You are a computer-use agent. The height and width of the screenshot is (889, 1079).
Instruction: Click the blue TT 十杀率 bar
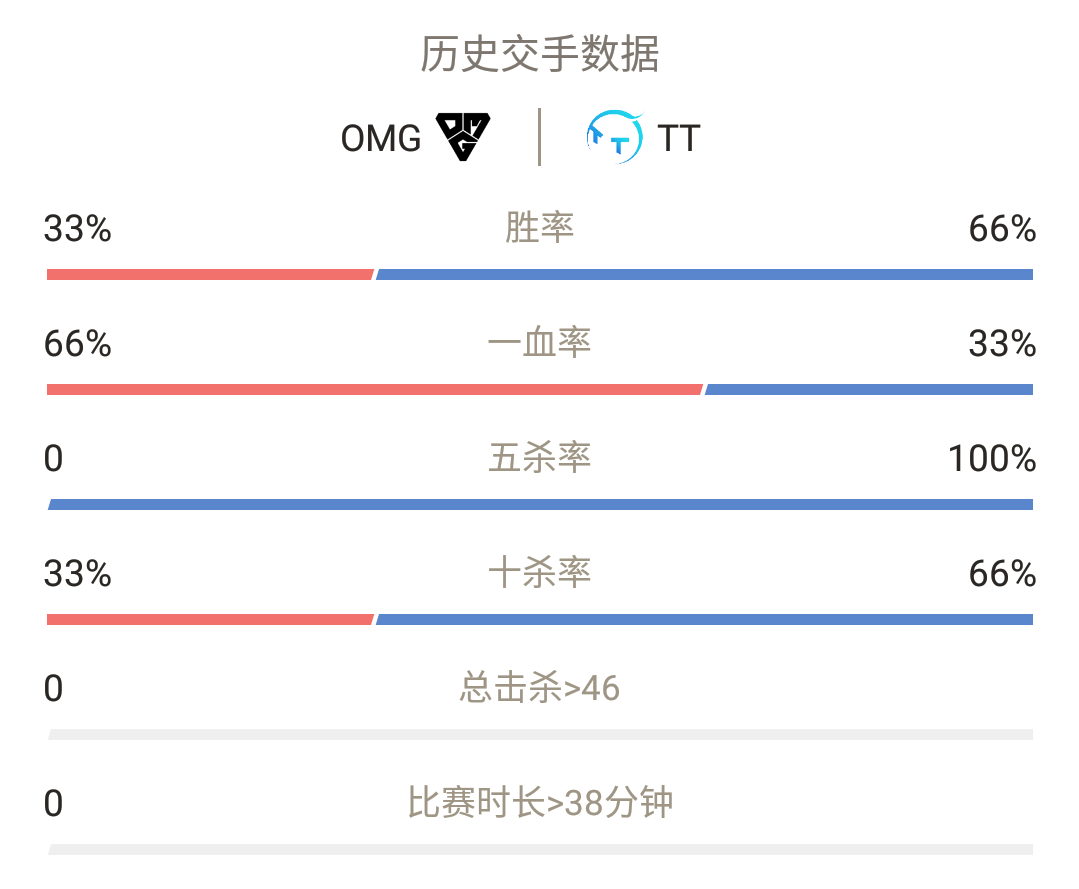pyautogui.click(x=704, y=619)
